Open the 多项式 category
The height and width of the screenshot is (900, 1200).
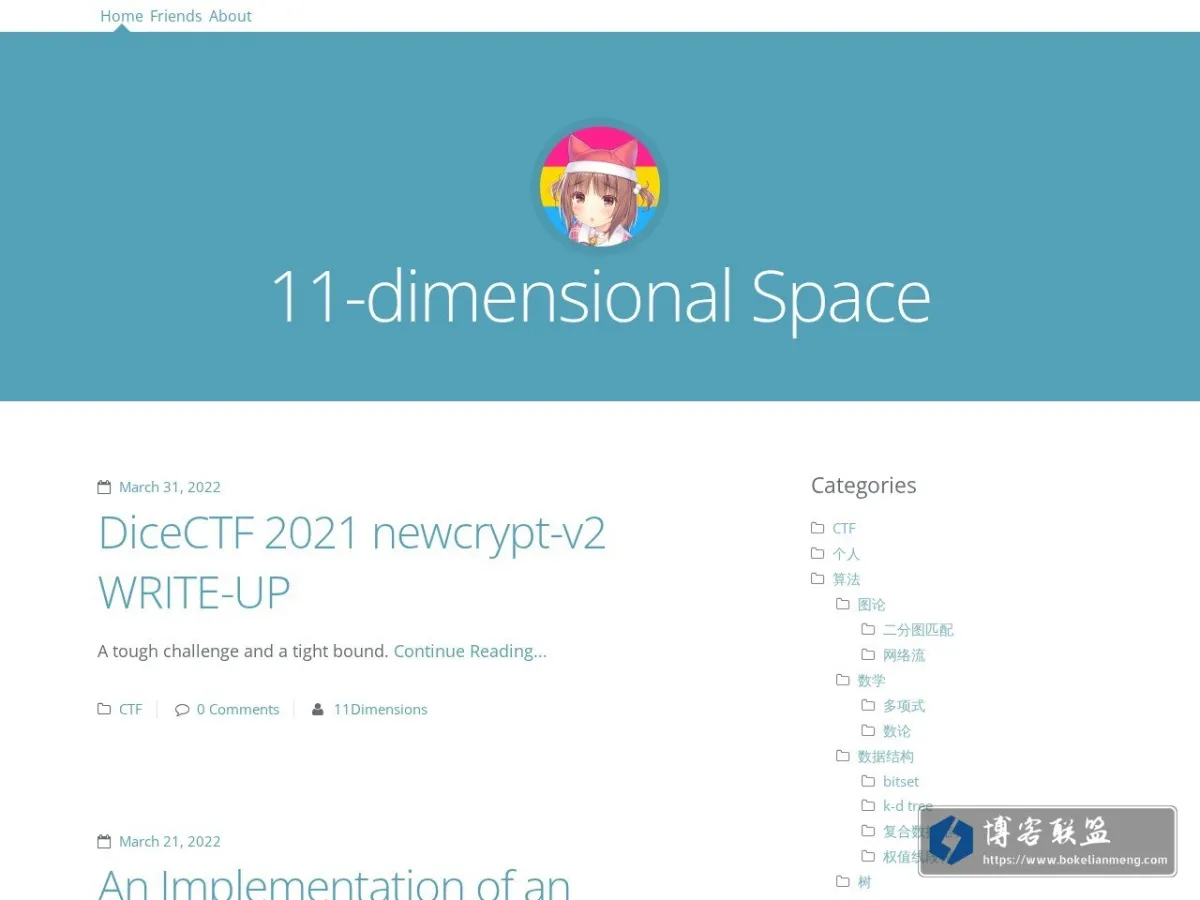(904, 706)
